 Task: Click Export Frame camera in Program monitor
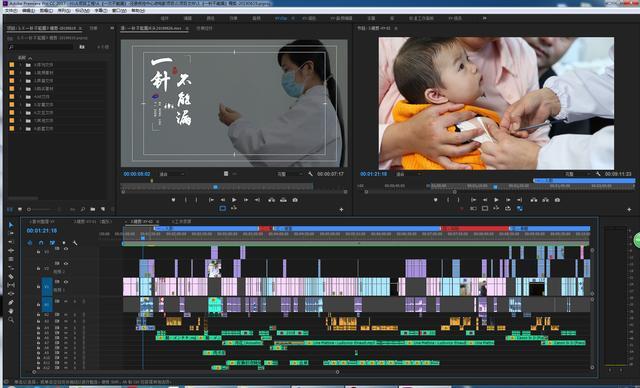[557, 200]
